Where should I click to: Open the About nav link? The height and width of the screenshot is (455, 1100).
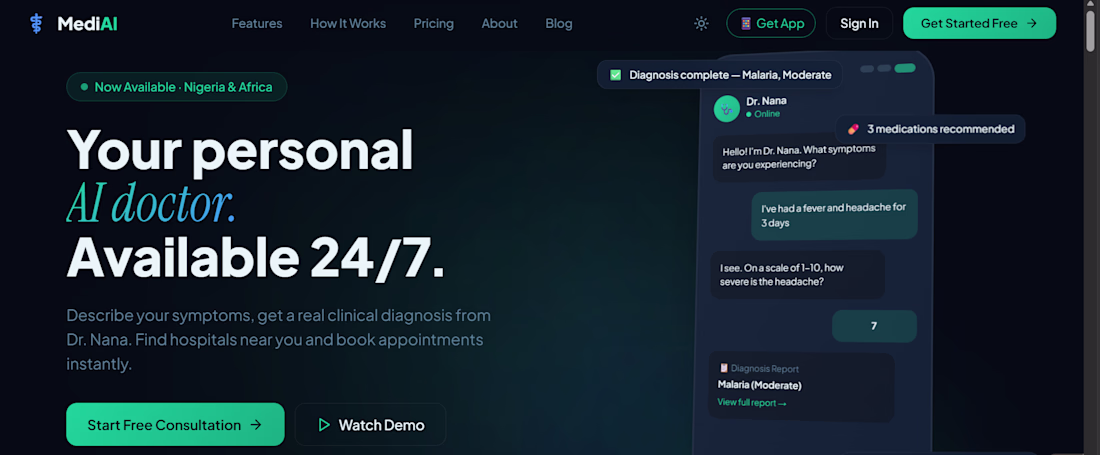pos(499,23)
